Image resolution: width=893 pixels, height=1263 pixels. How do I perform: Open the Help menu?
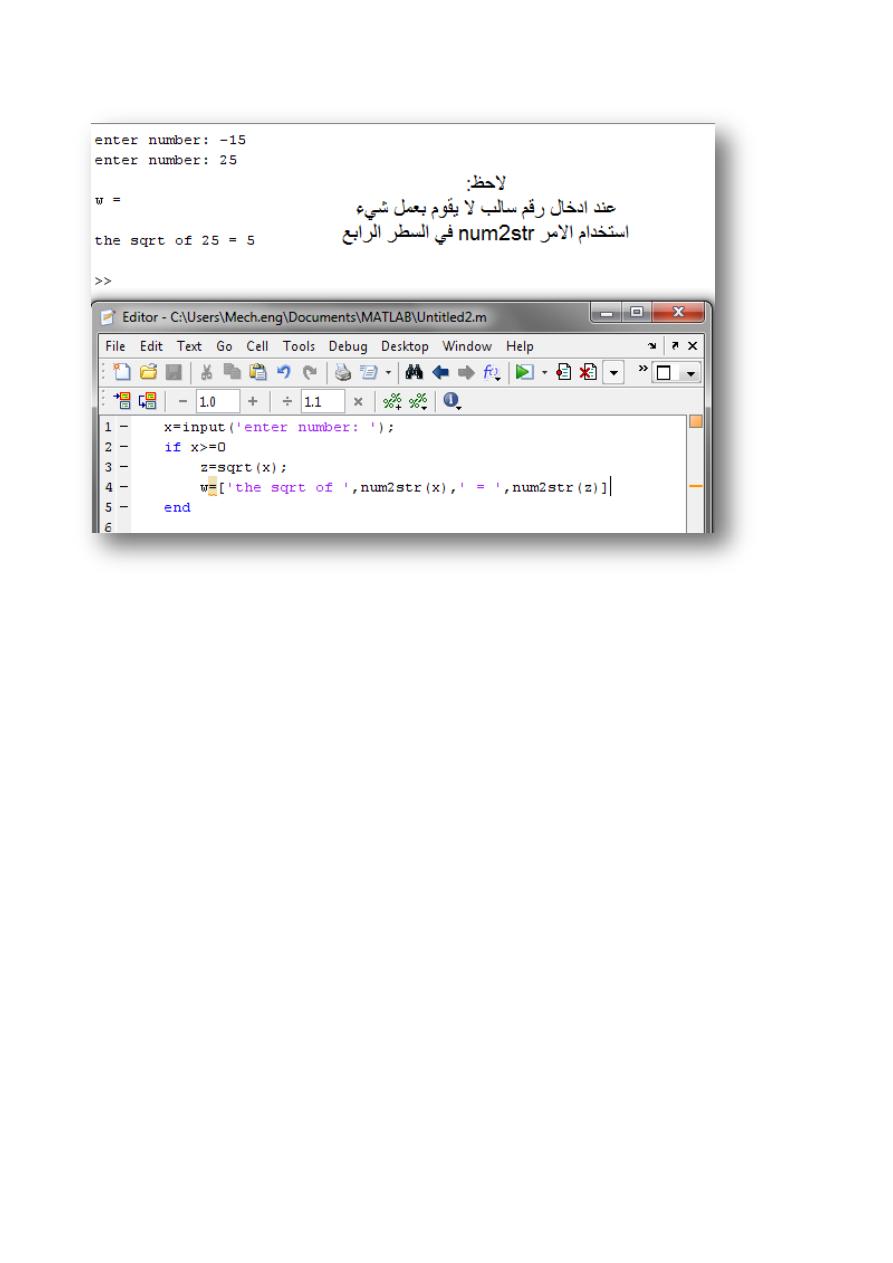pos(519,346)
